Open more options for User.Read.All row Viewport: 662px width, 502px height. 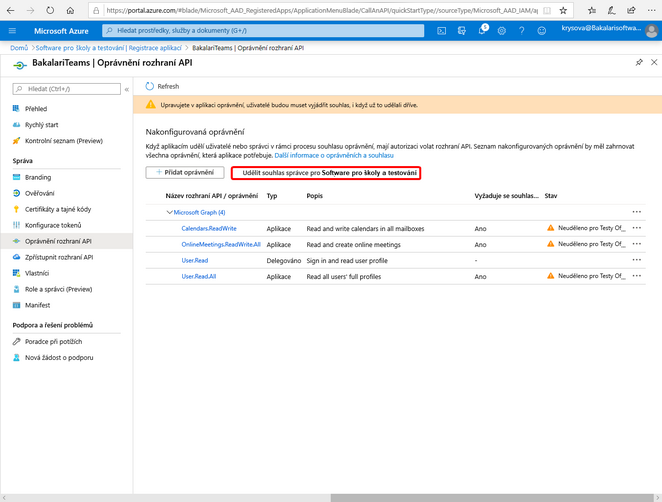click(637, 276)
